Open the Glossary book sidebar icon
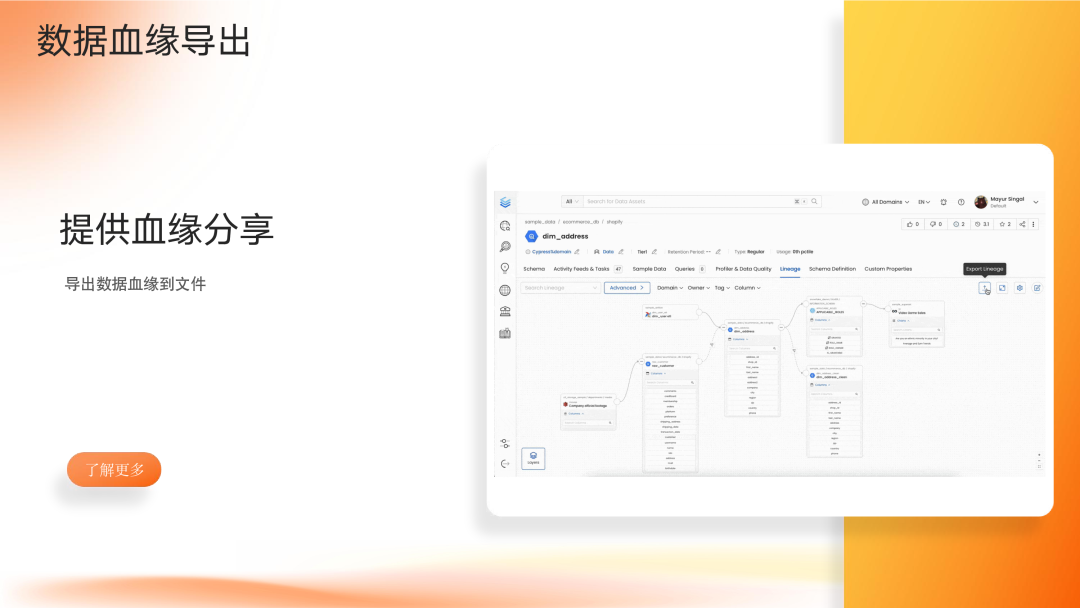Screen dimensions: 1080x608 [505, 333]
